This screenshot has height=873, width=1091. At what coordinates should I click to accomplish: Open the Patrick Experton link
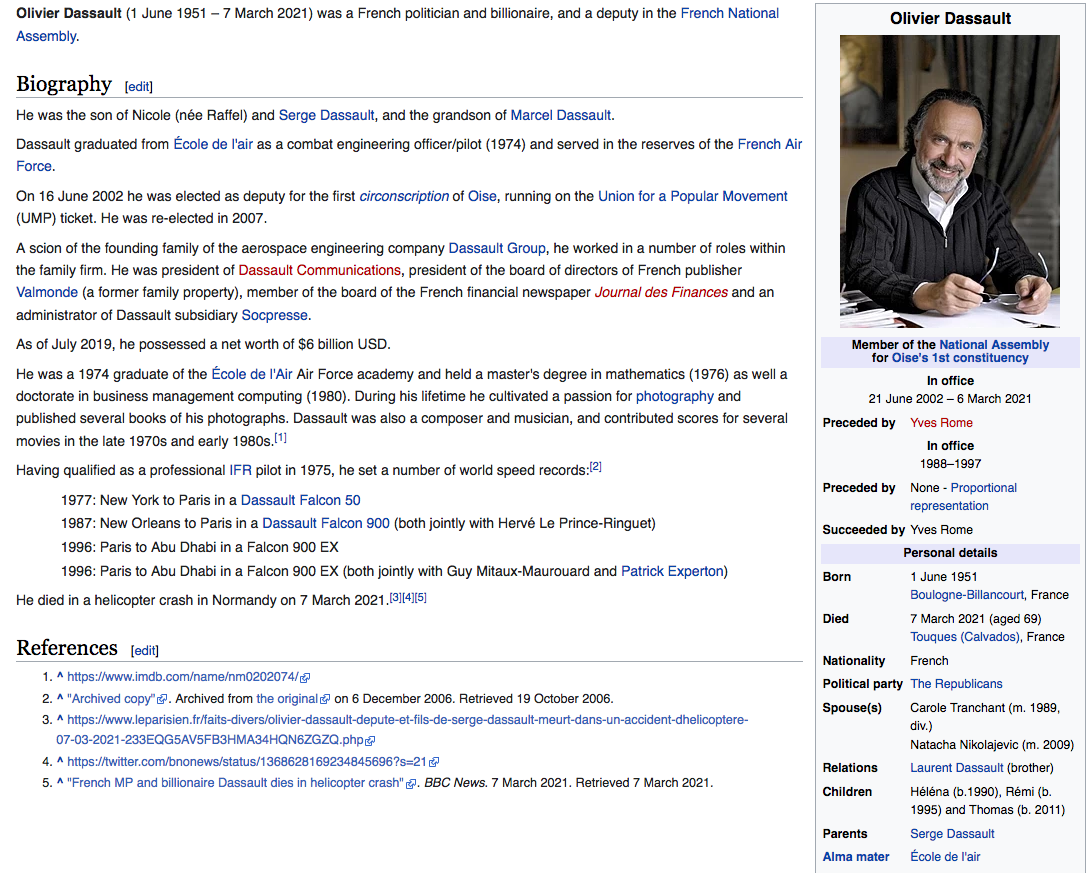tap(672, 572)
